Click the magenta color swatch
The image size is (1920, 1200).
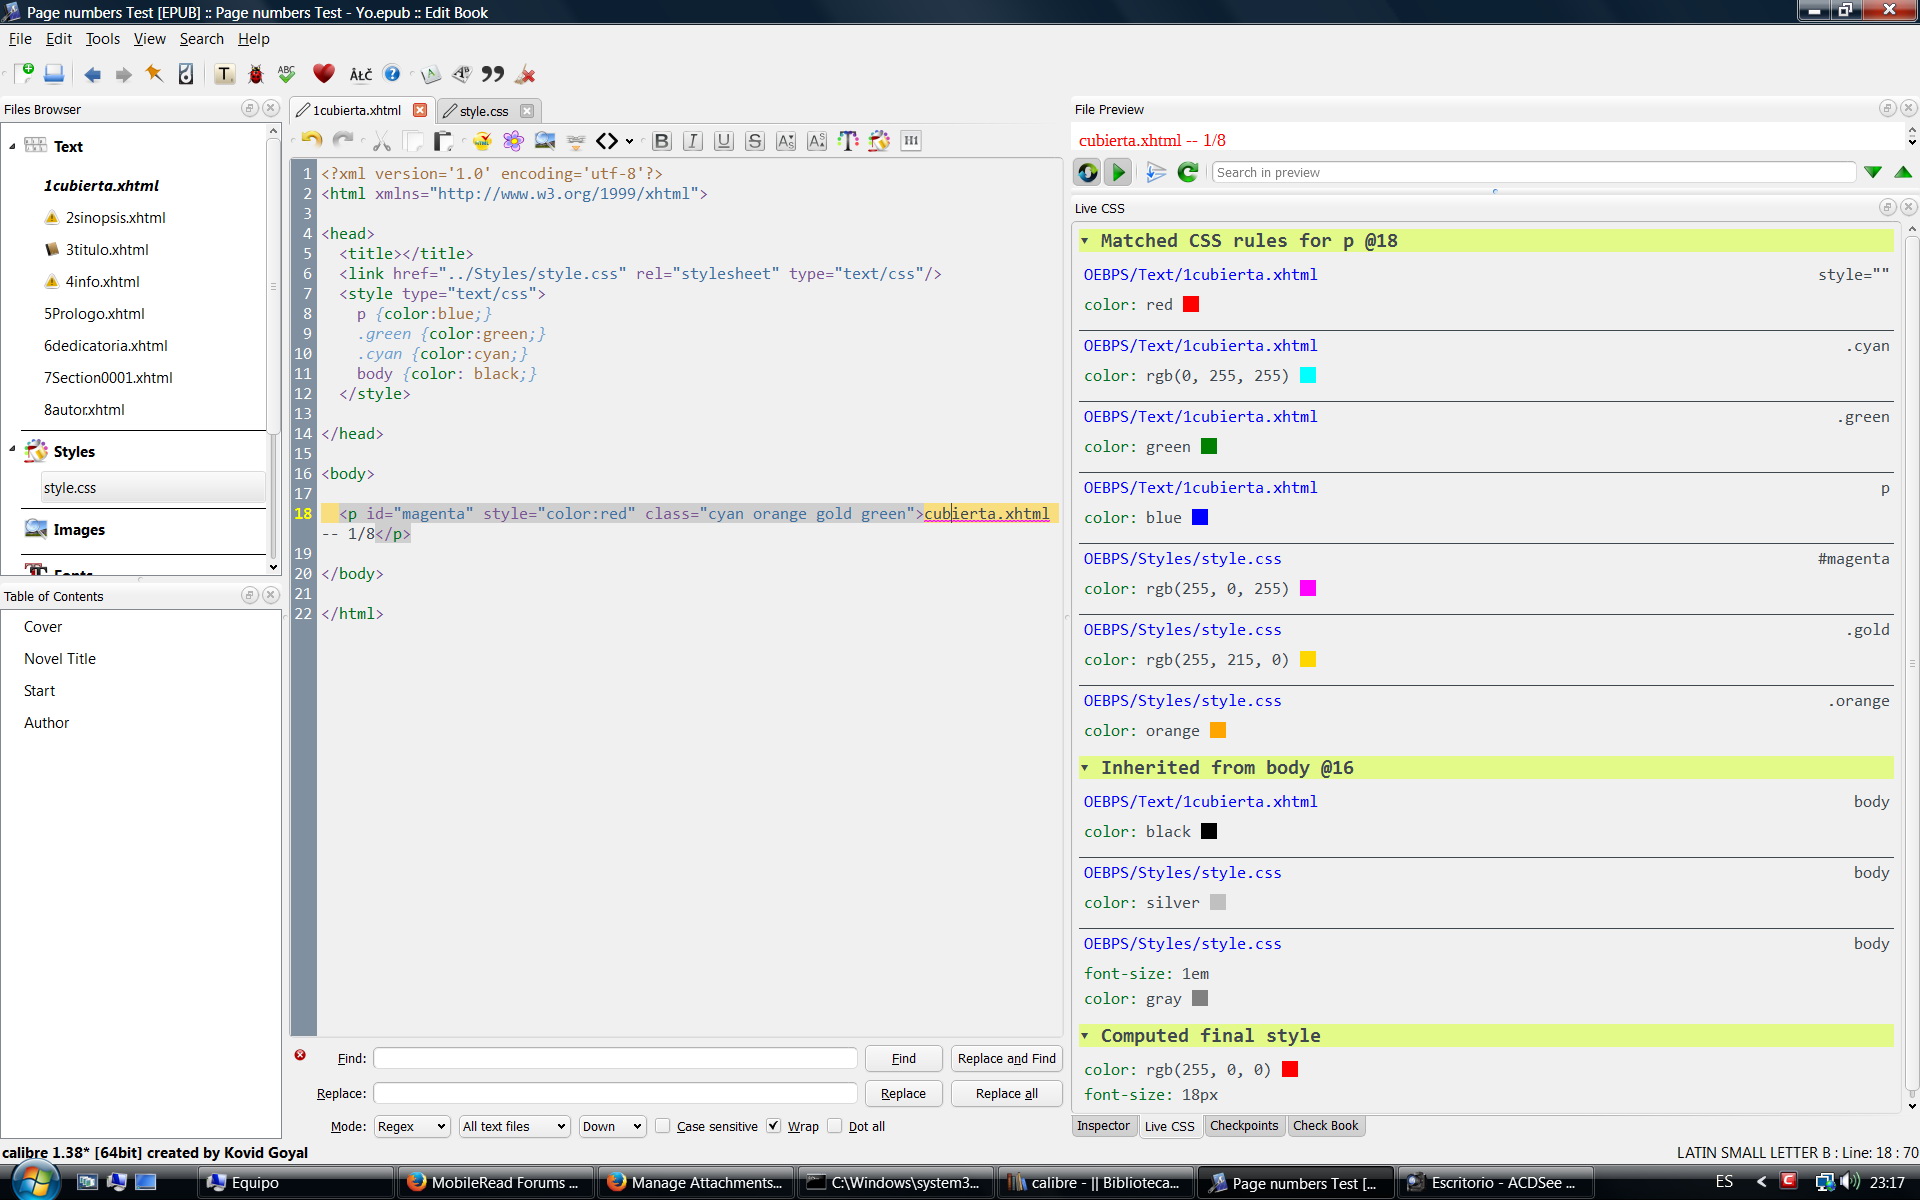[x=1307, y=588]
